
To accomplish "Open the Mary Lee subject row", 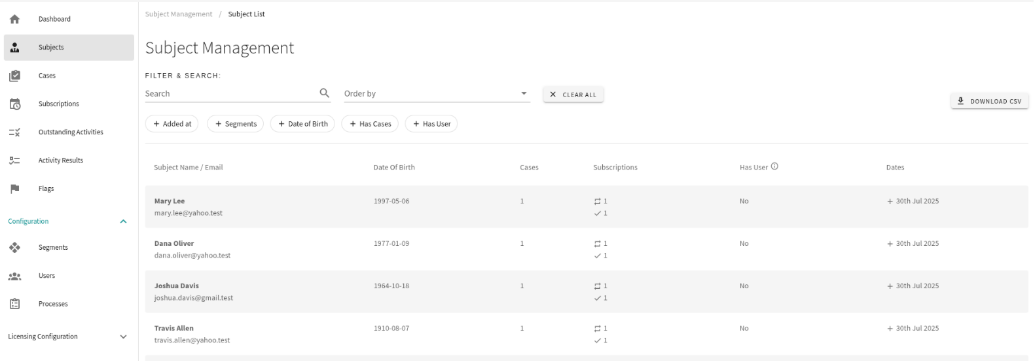I will (586, 207).
